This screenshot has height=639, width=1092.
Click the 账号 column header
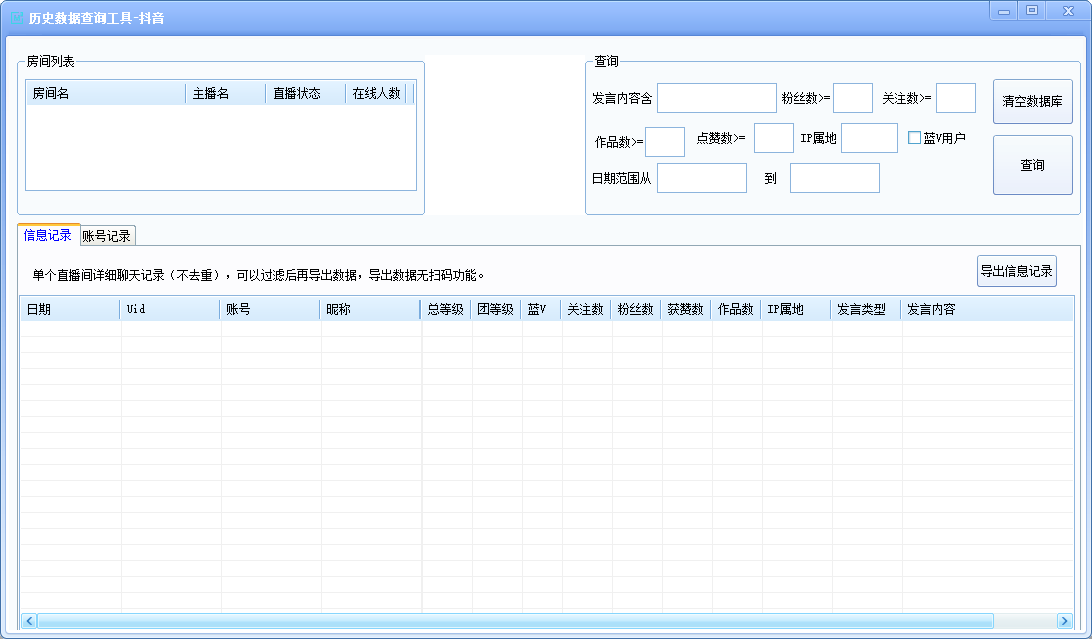(270, 309)
